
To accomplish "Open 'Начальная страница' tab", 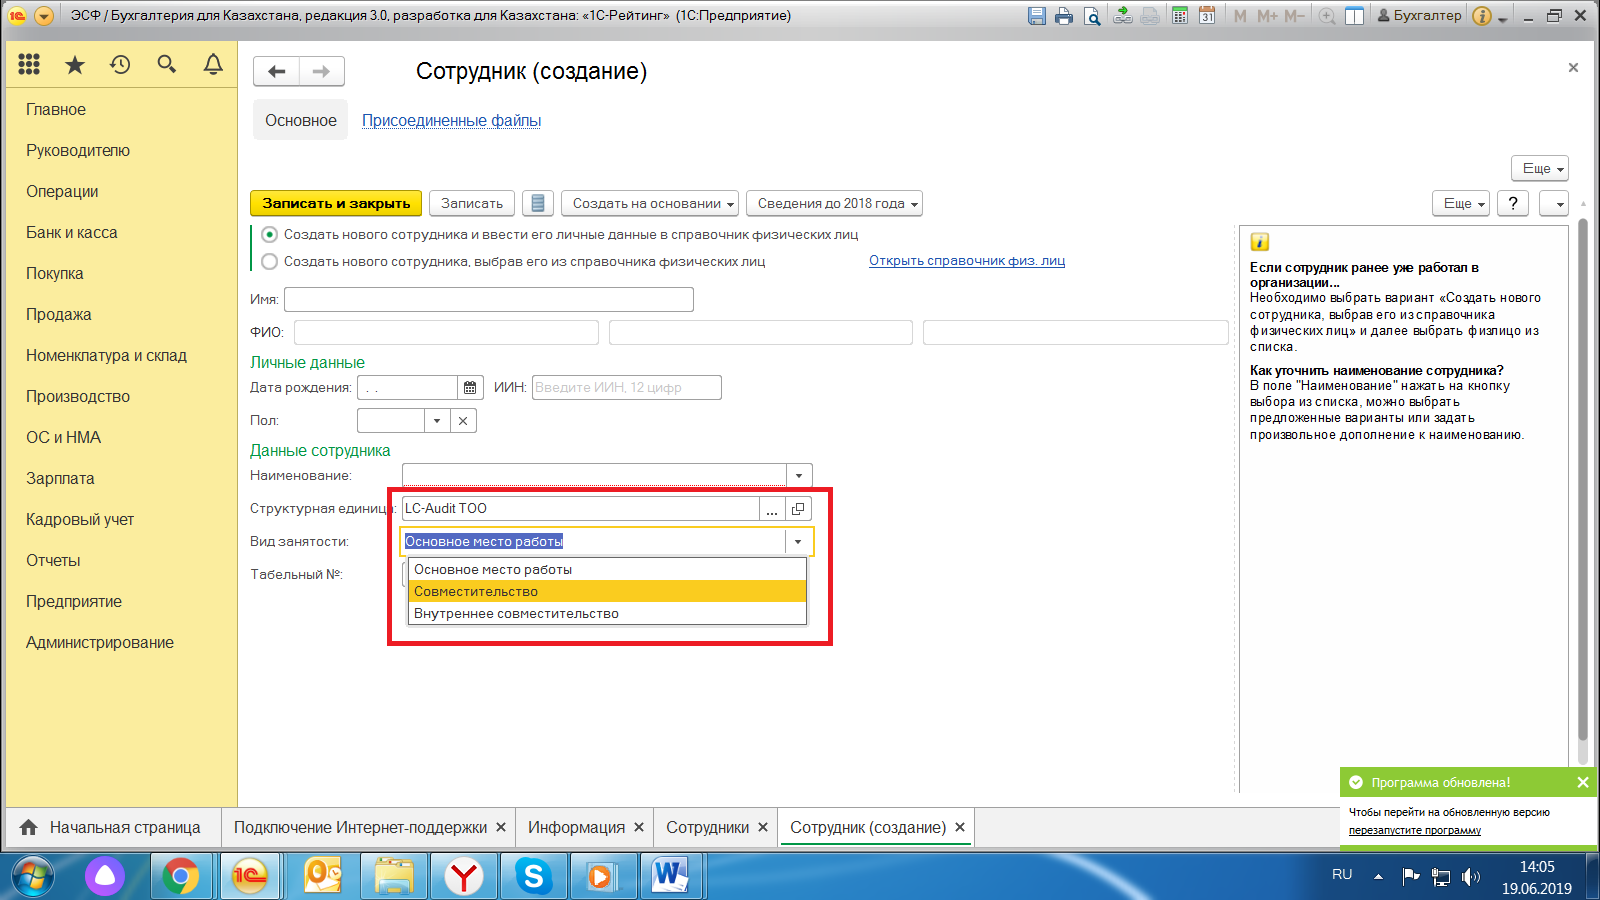I will pos(112,828).
